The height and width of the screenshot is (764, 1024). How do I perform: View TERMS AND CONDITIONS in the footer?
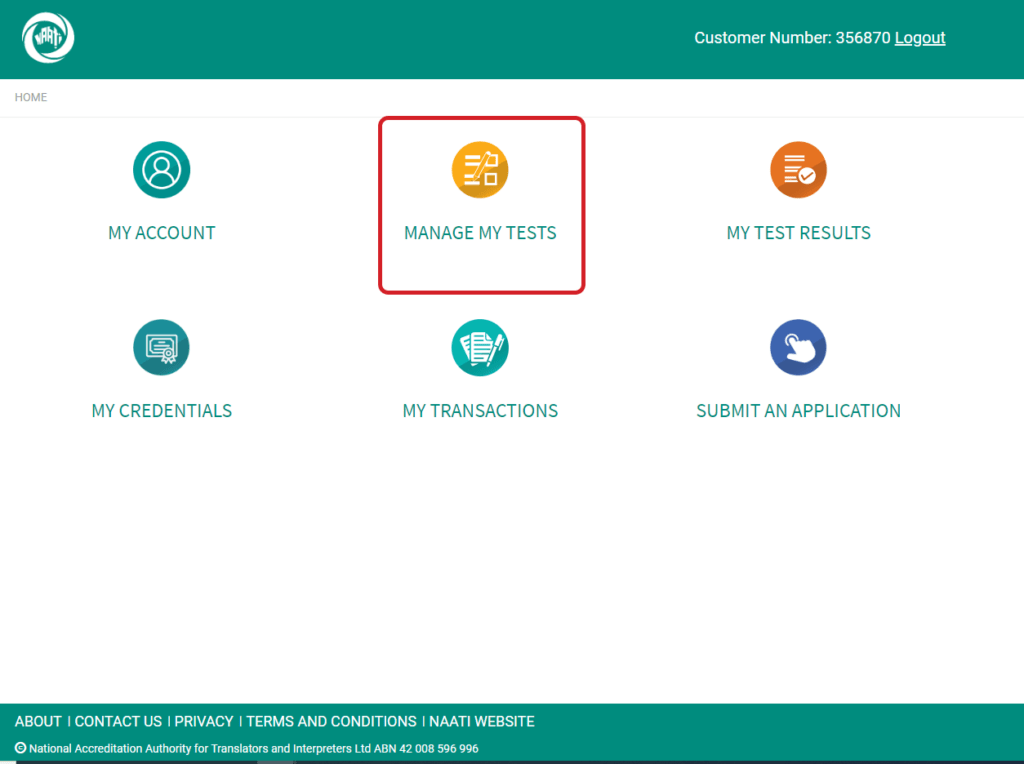pyautogui.click(x=331, y=721)
